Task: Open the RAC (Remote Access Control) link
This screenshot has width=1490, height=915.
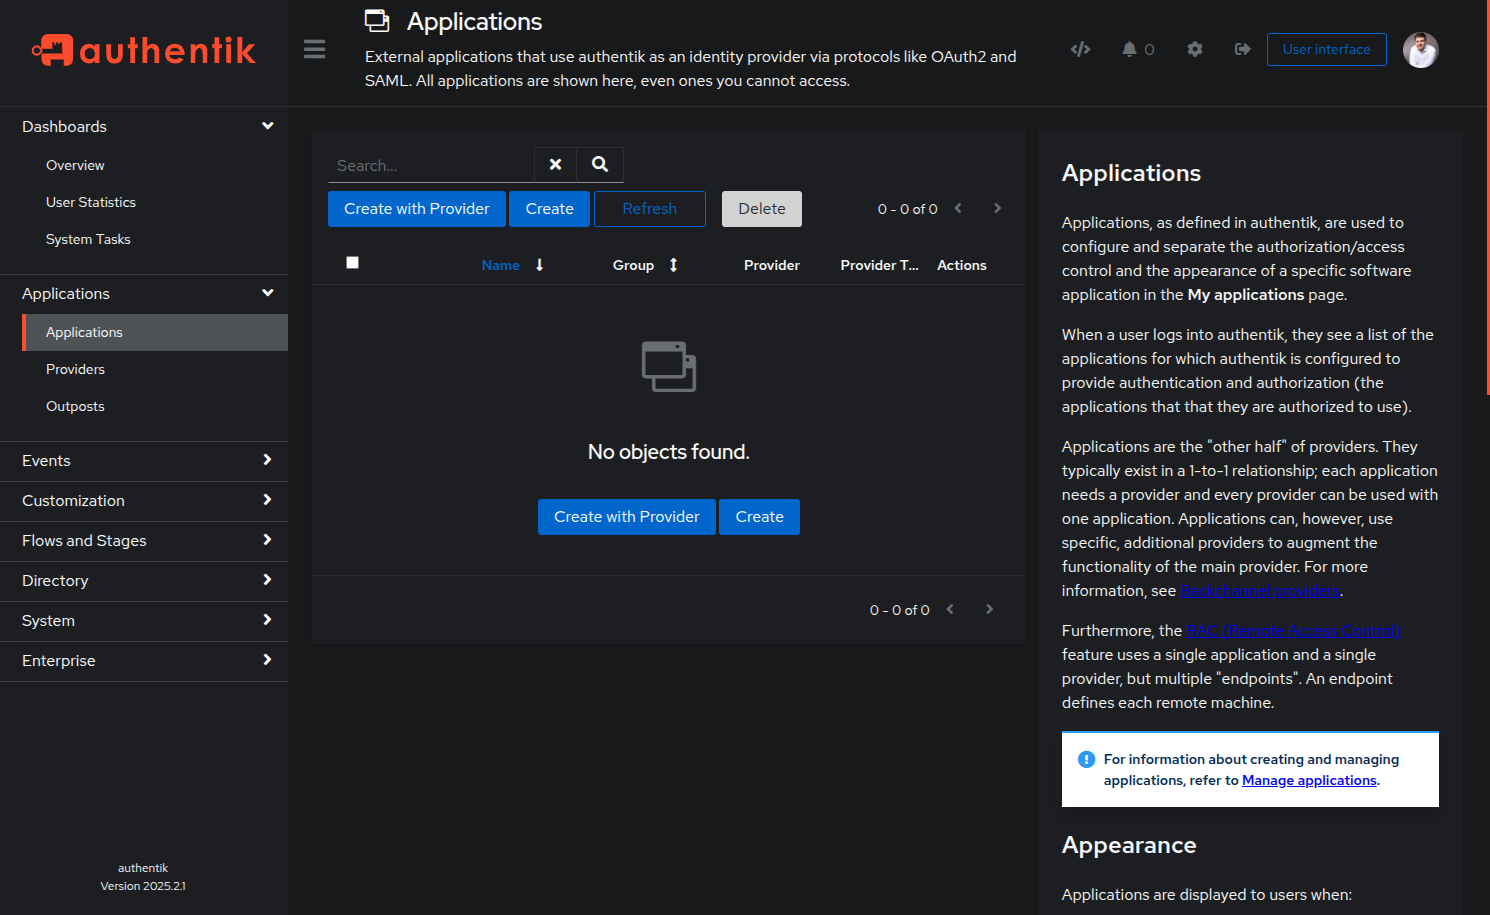Action: click(x=1292, y=631)
